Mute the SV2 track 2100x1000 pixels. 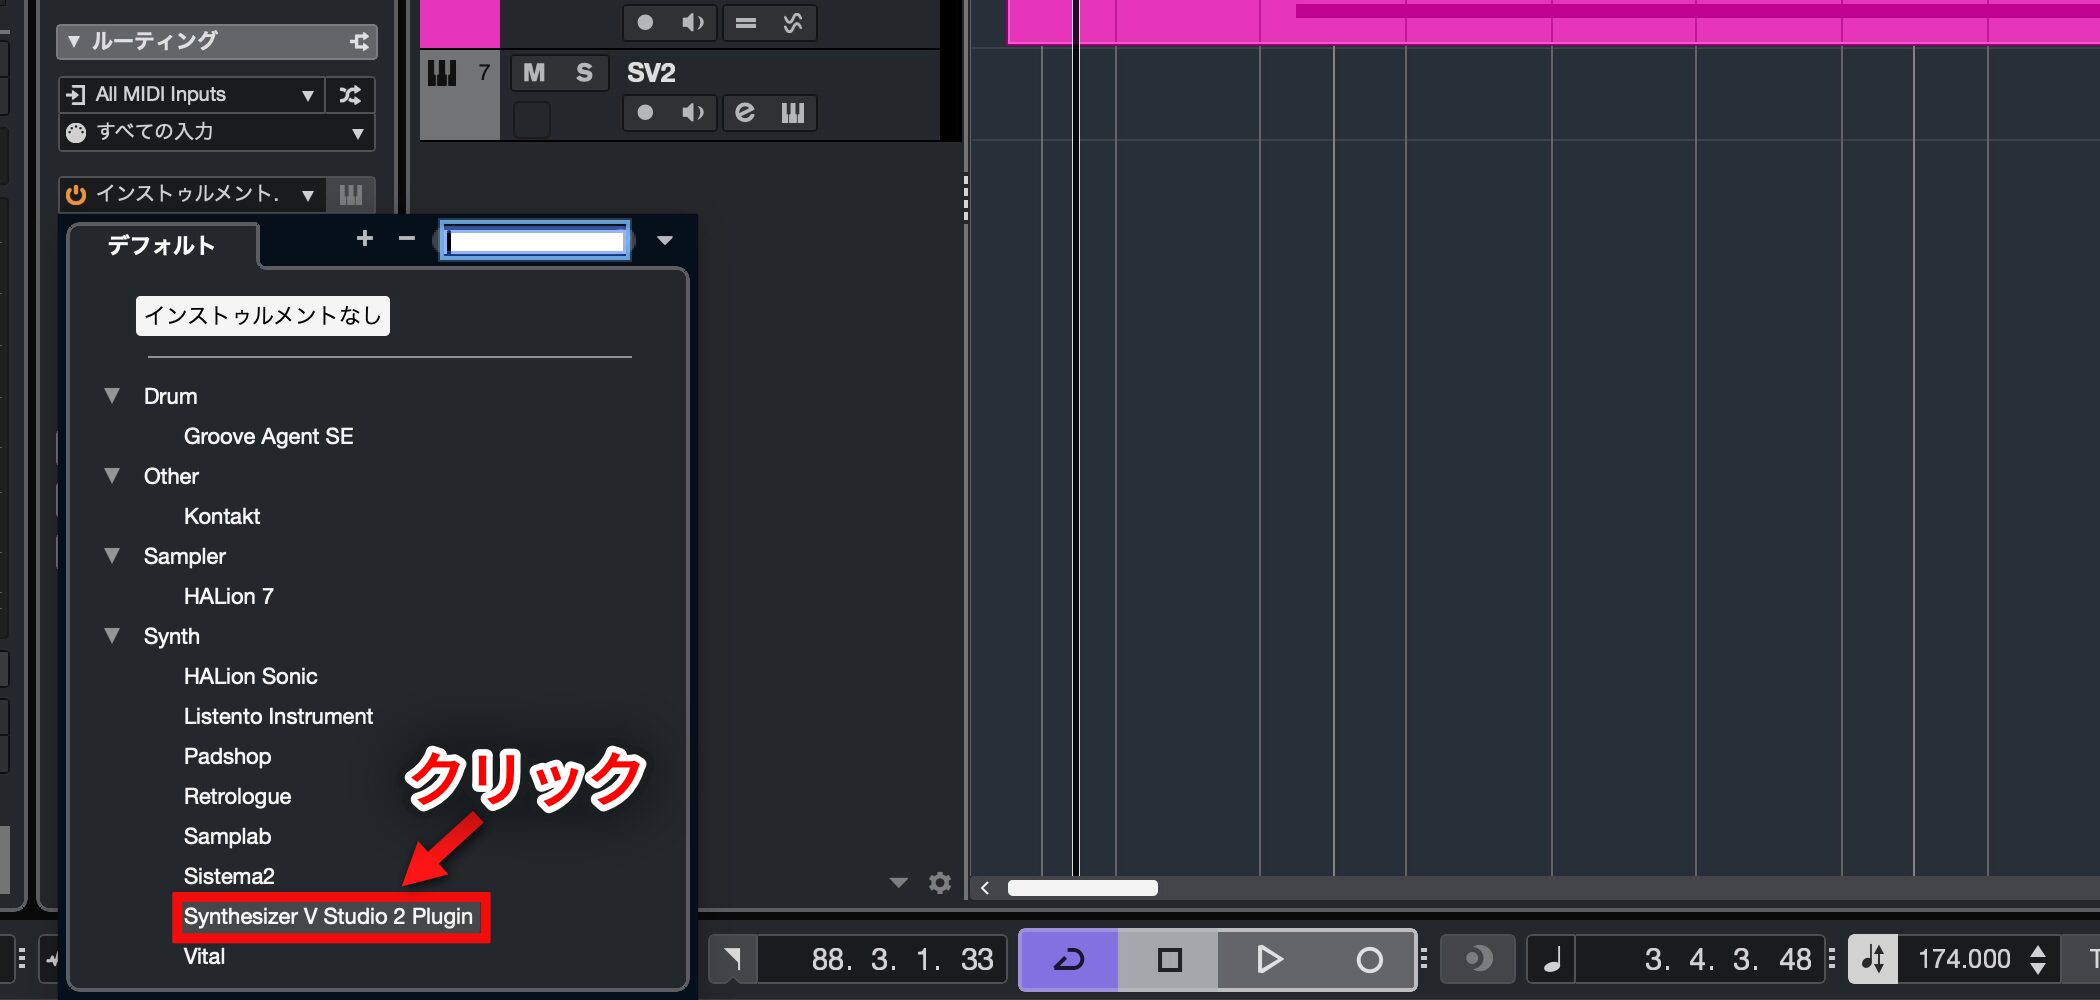coord(534,72)
